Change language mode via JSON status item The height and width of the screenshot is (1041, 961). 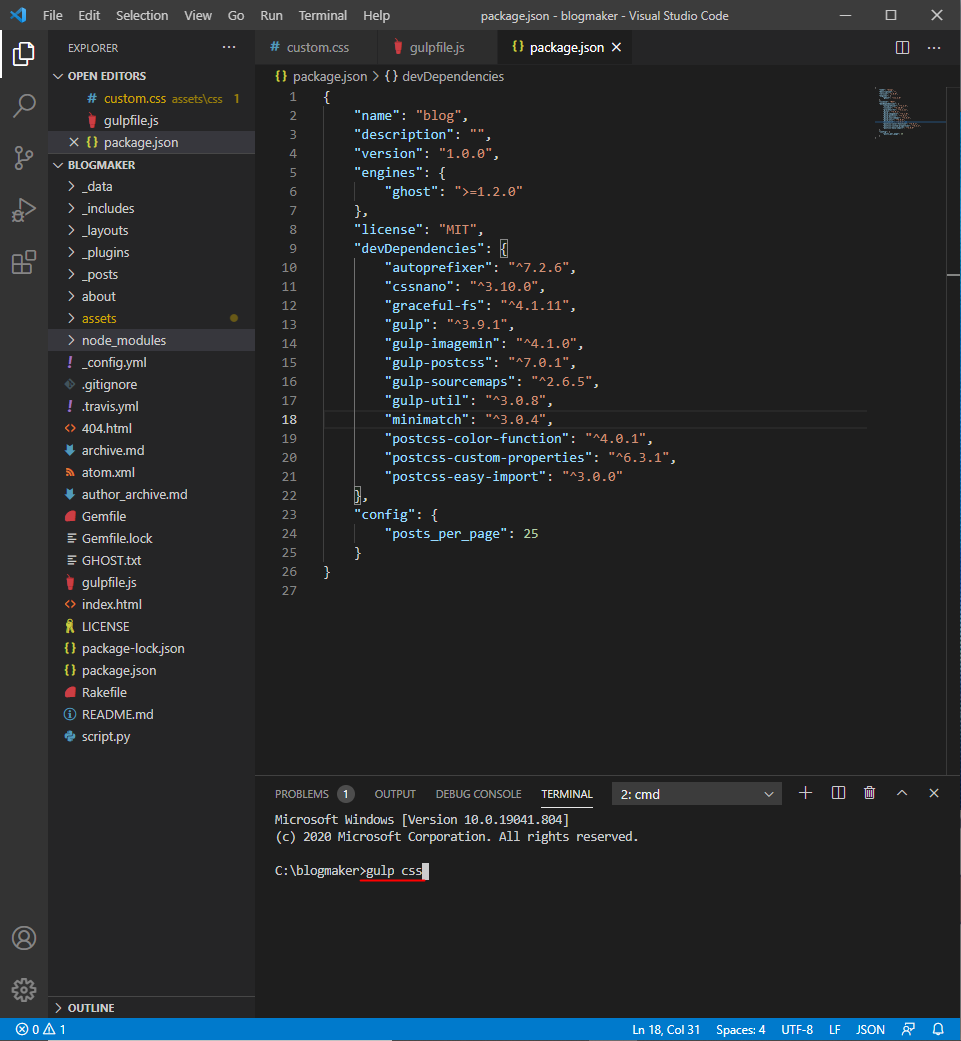tap(871, 1029)
